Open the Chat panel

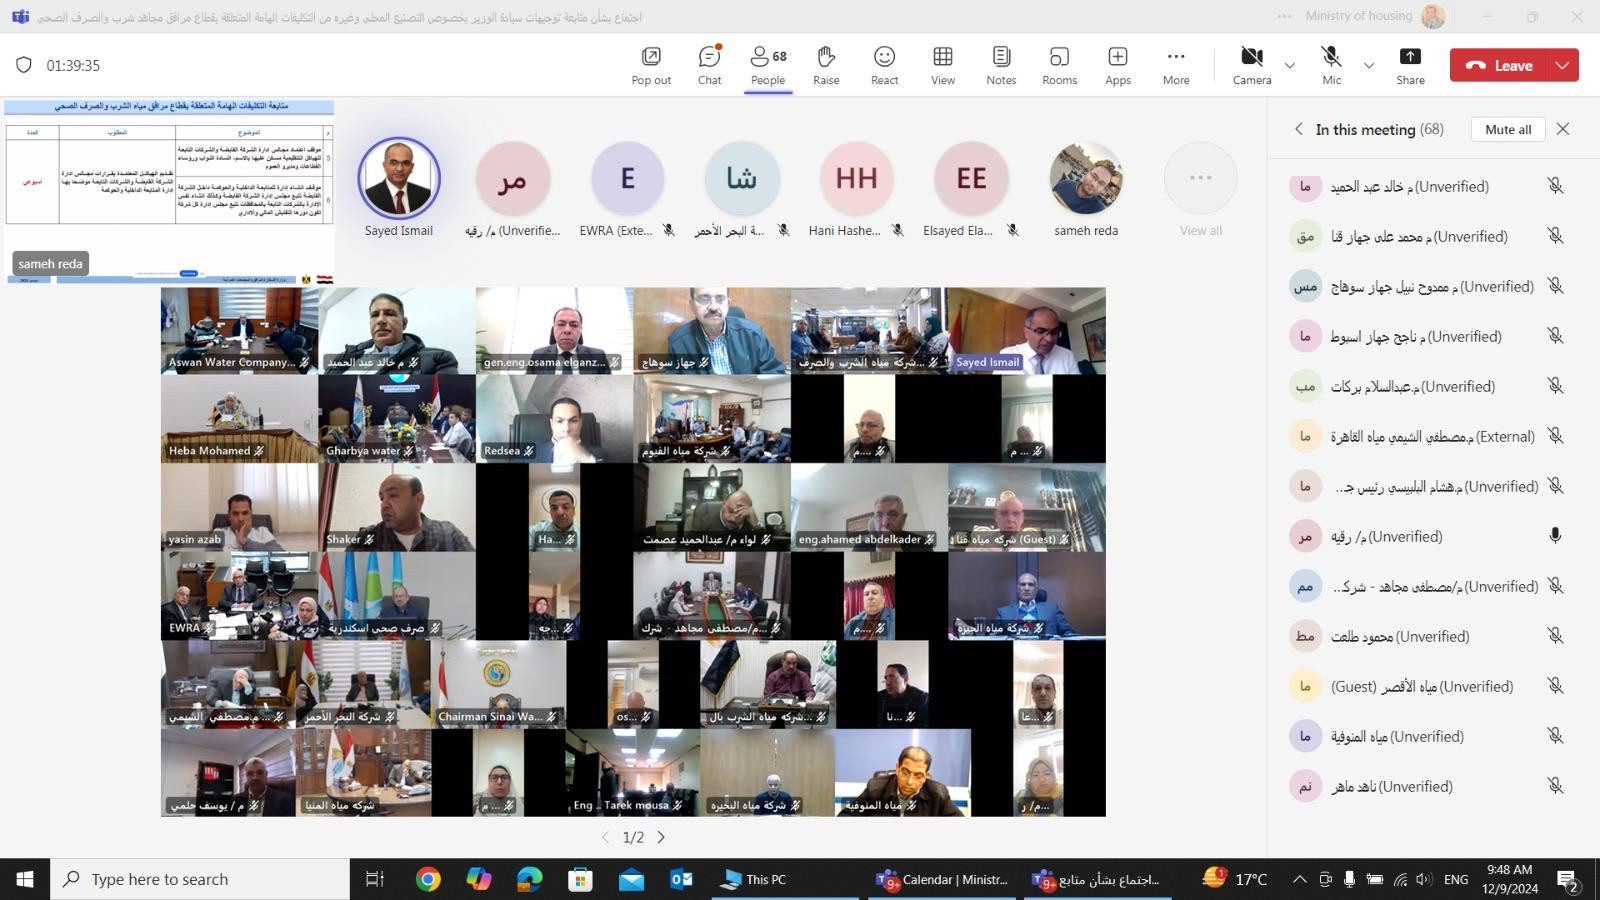709,65
